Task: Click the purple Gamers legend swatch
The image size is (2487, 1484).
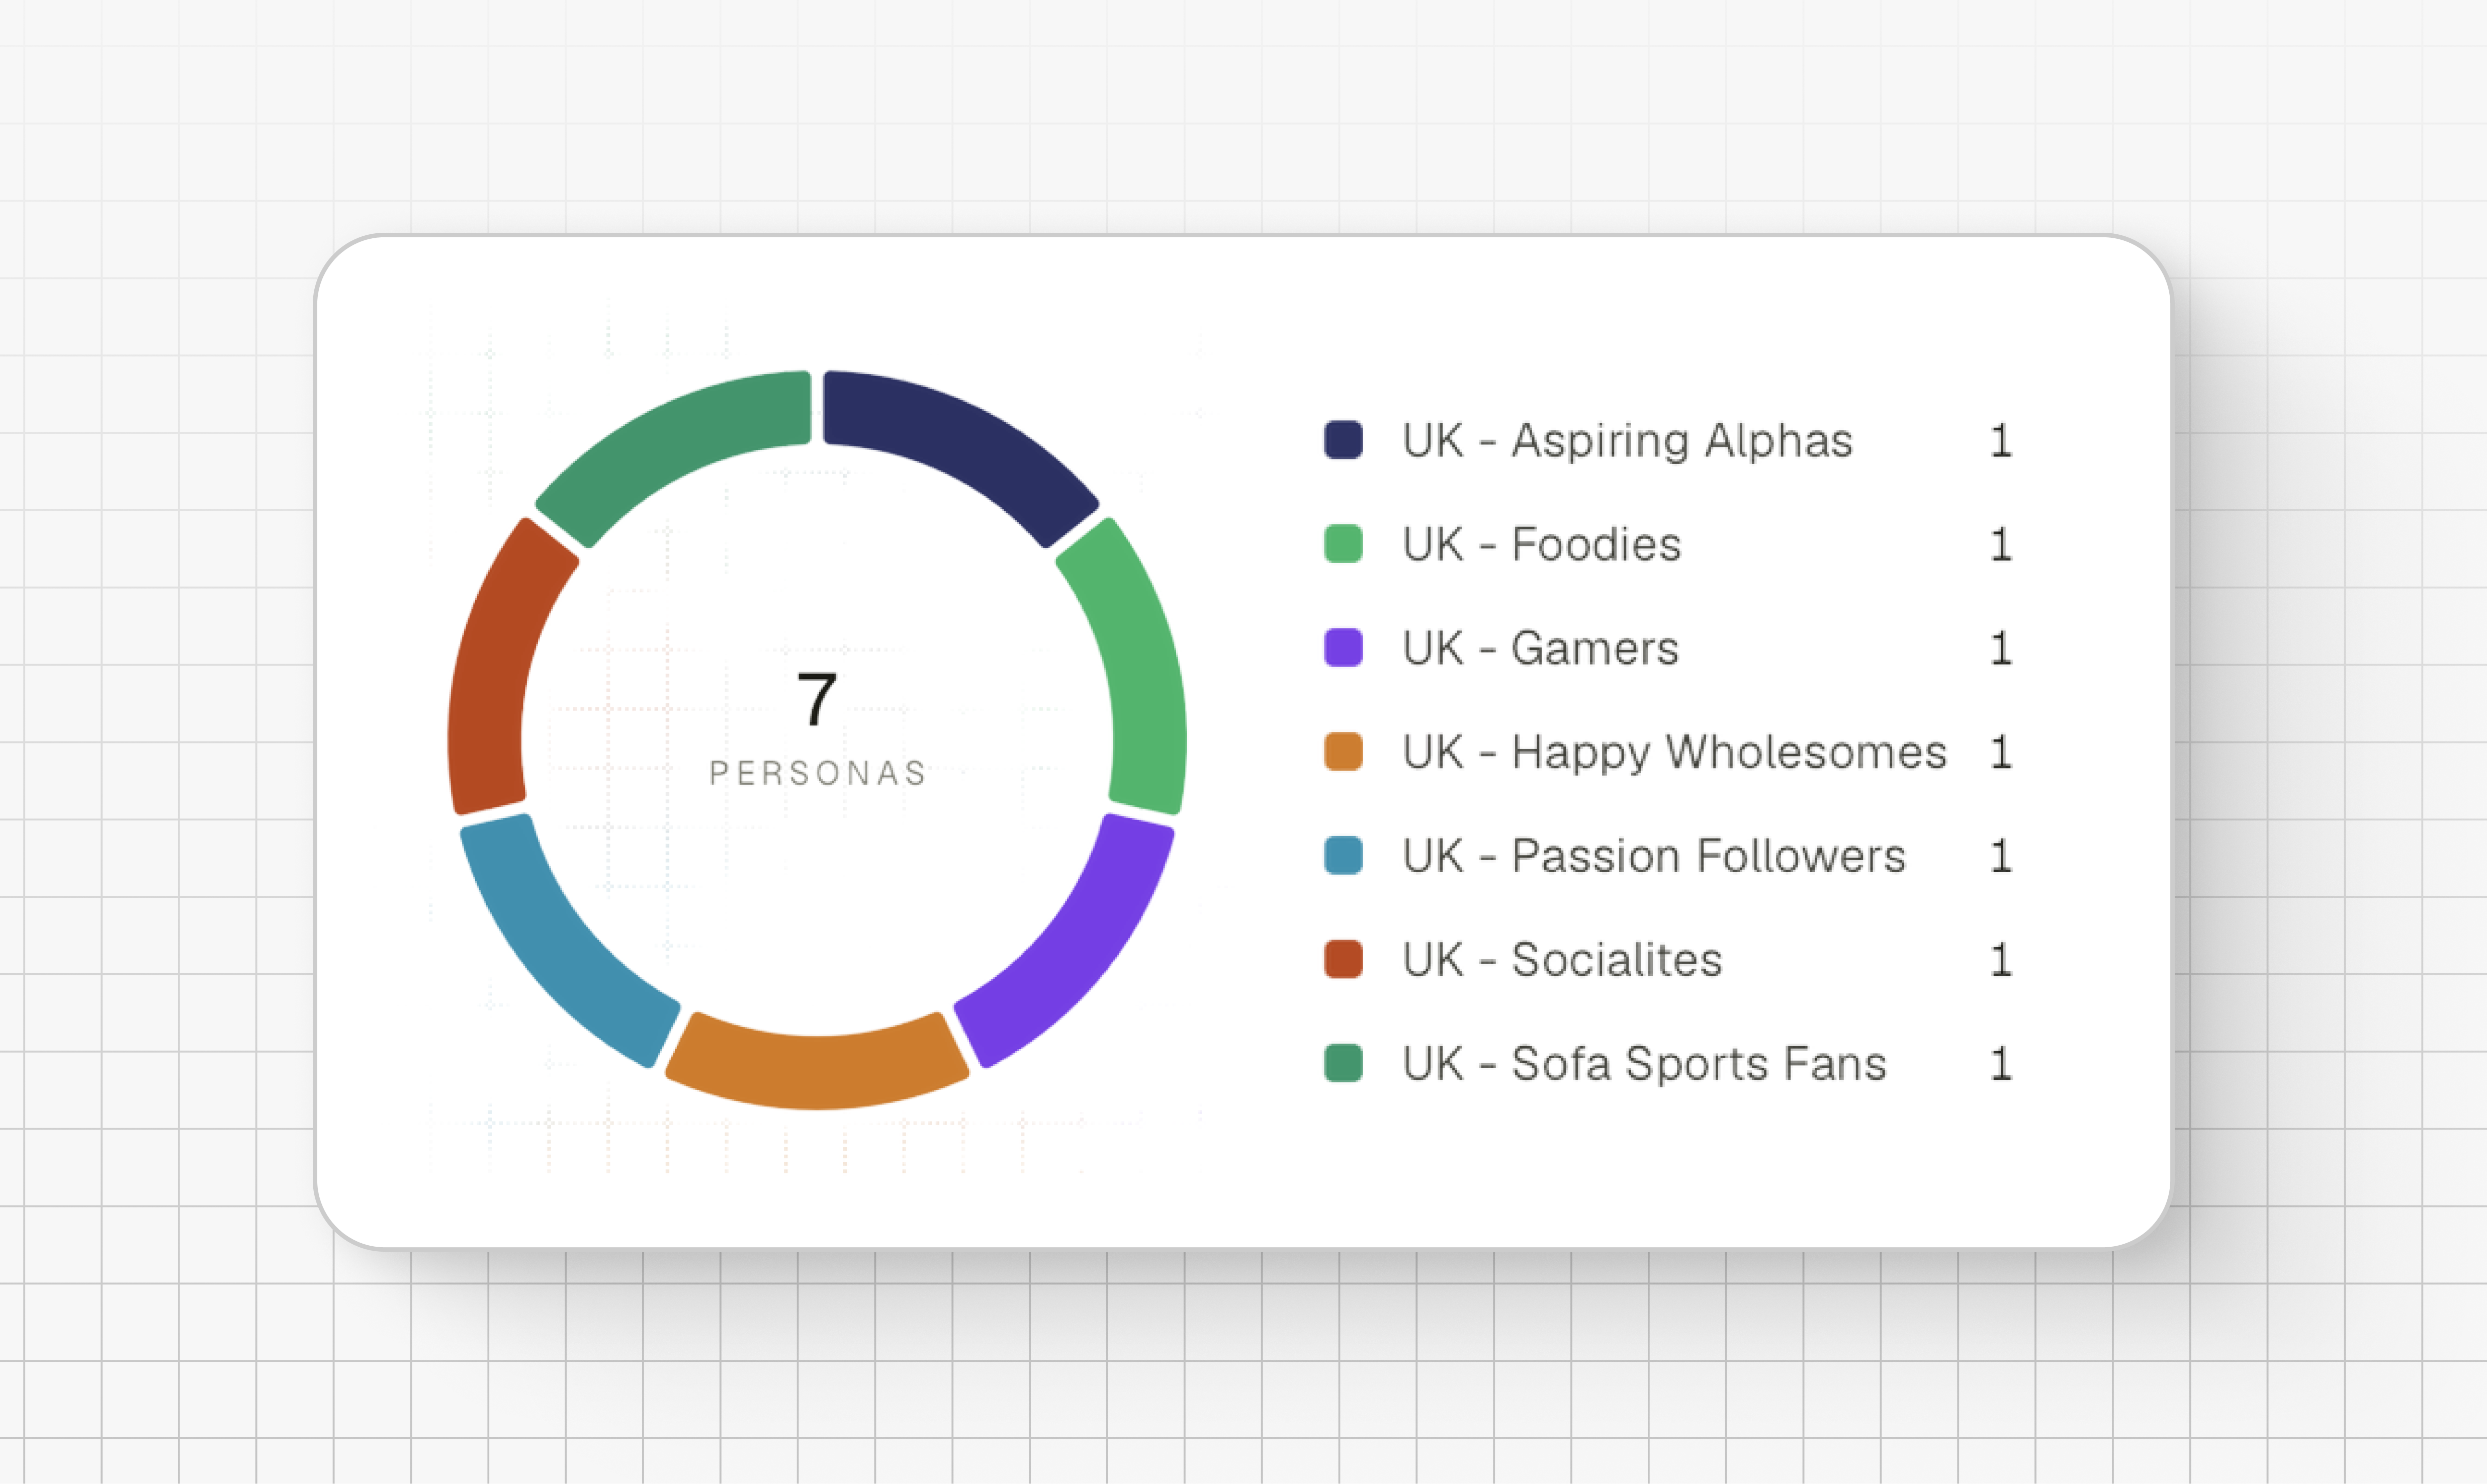Action: [1343, 648]
